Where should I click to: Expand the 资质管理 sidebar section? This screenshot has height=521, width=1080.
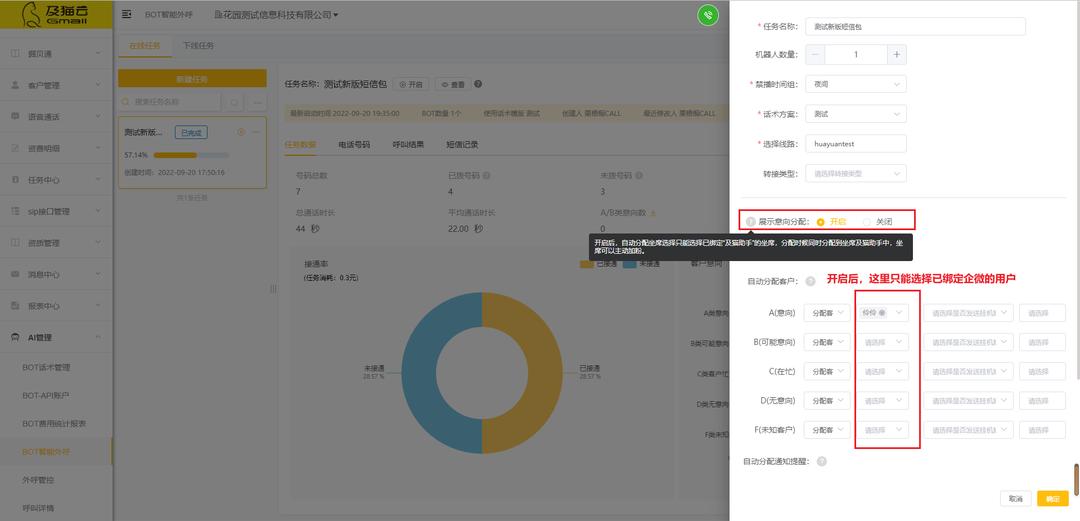(x=56, y=243)
